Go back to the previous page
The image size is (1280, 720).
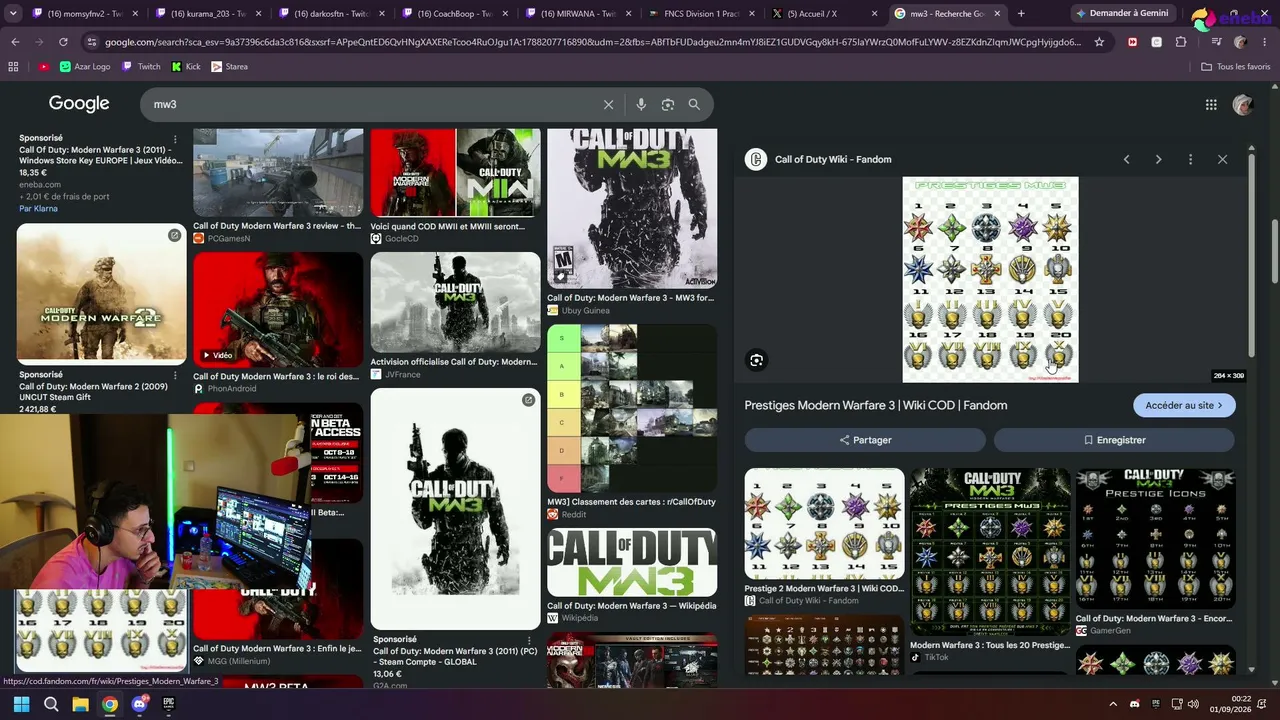tap(15, 42)
